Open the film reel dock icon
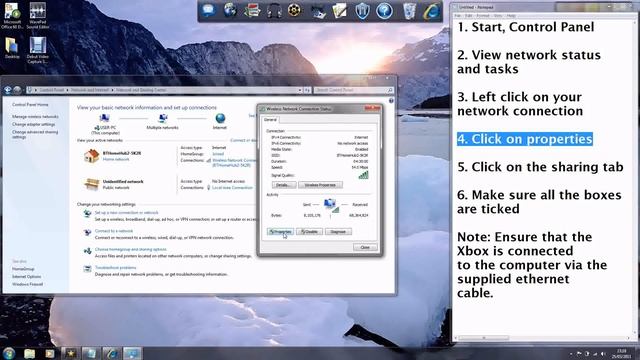Viewport: 640px width, 360px height. pyautogui.click(x=295, y=10)
